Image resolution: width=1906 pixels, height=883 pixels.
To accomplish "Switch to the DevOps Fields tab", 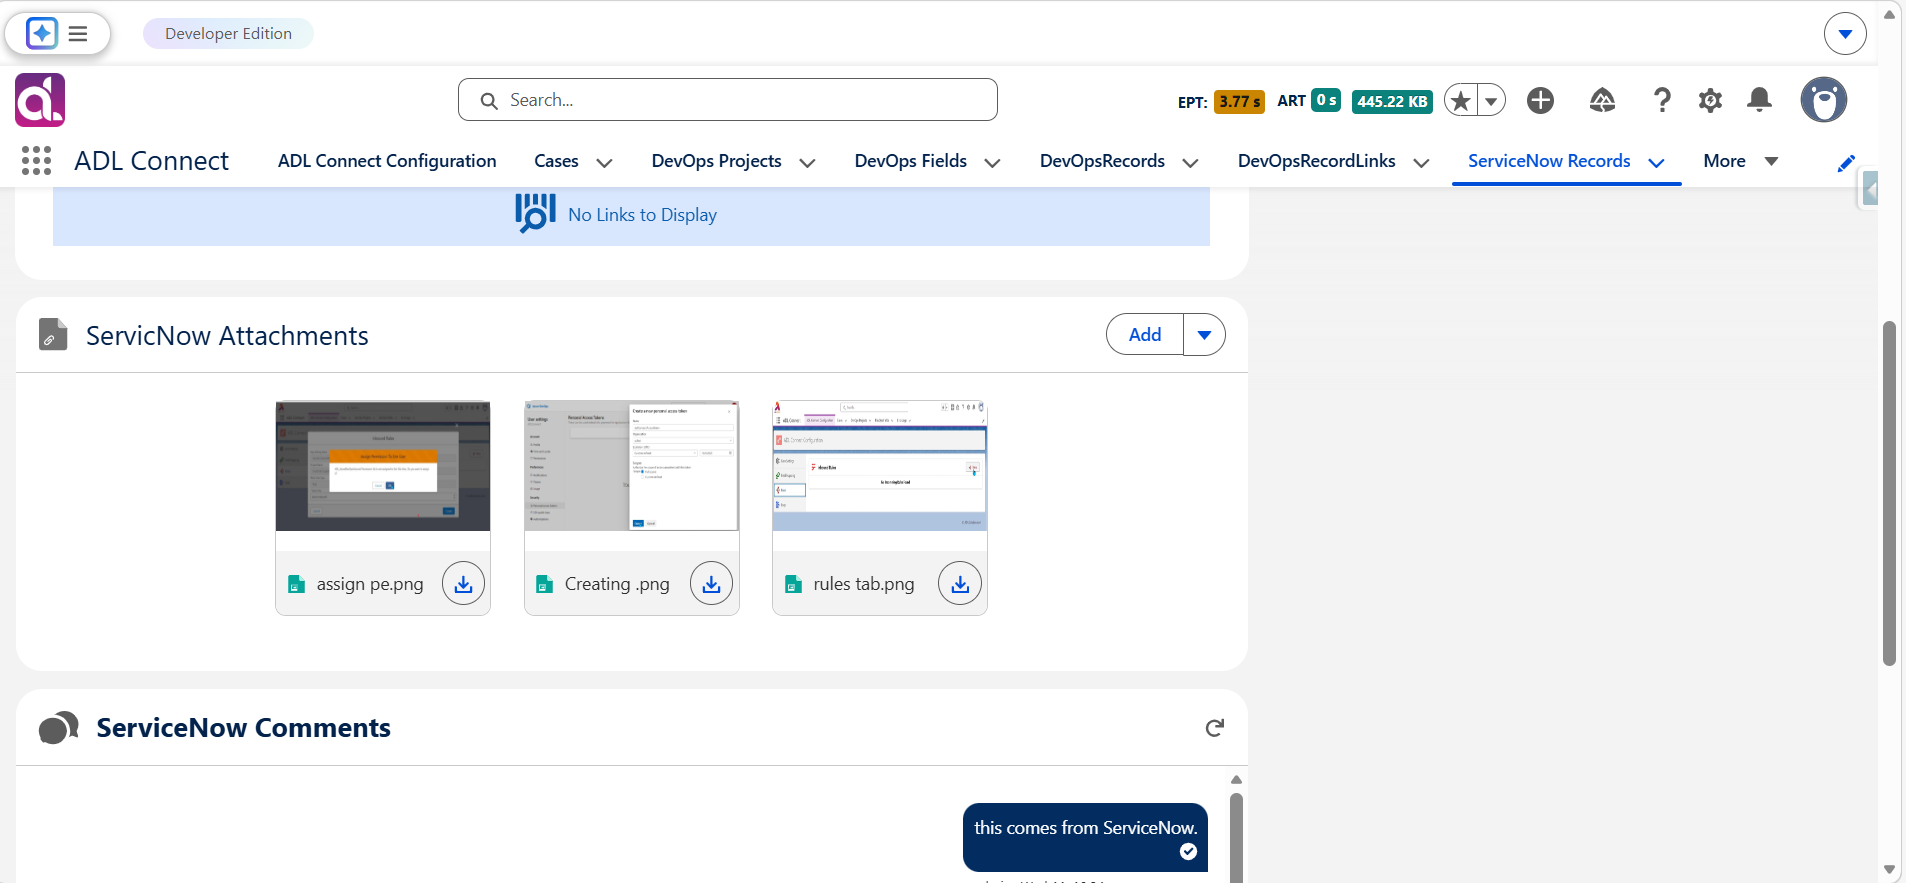I will click(910, 161).
